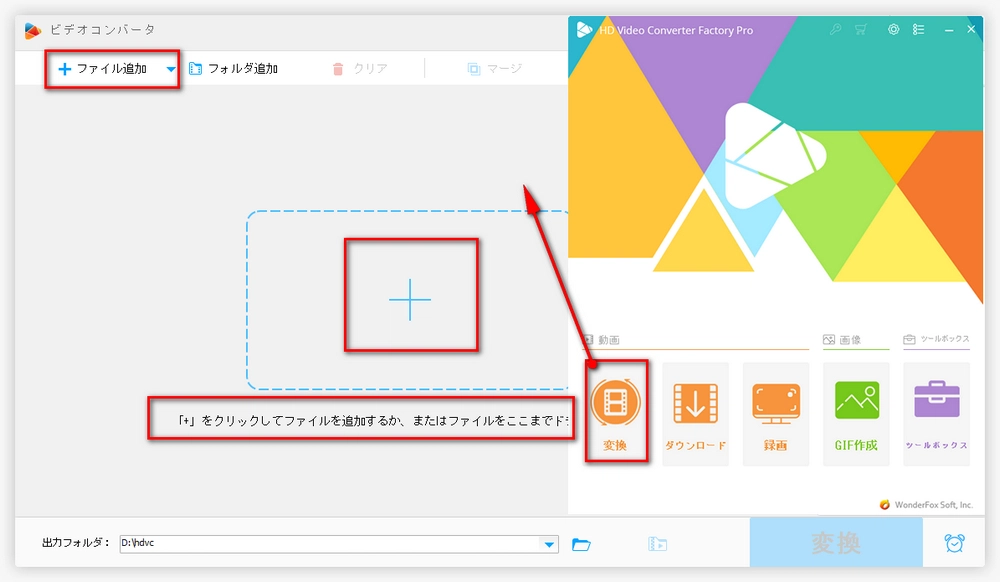The height and width of the screenshot is (582, 1000).
Task: Click the フォルダ追加 button
Action: 233,69
